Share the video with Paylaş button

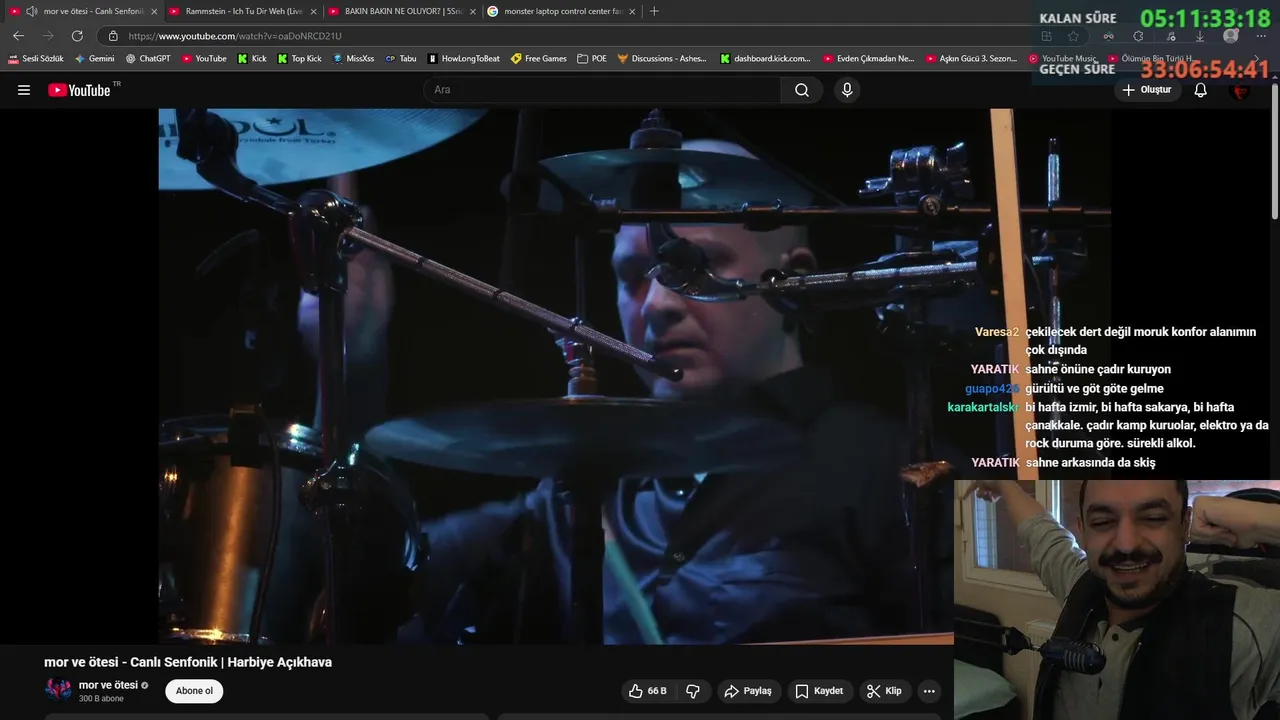(748, 691)
